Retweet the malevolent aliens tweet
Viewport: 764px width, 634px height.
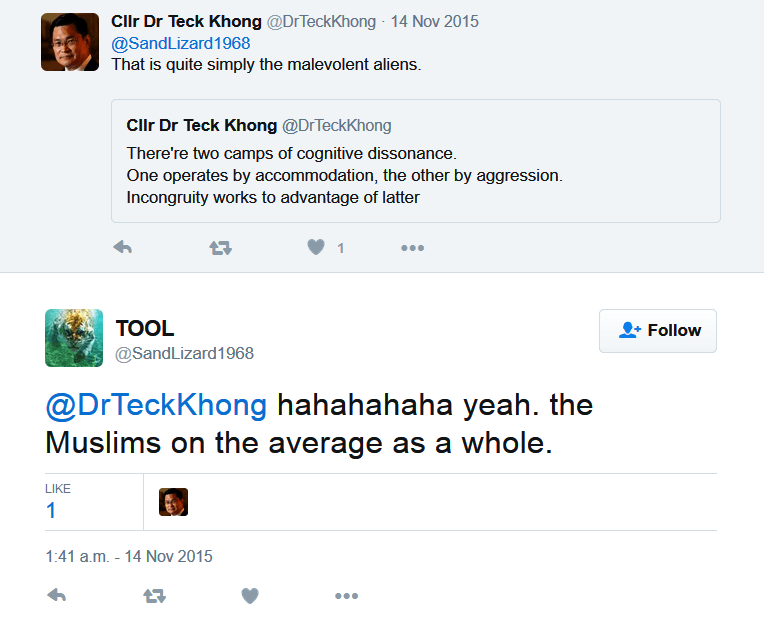tap(220, 248)
